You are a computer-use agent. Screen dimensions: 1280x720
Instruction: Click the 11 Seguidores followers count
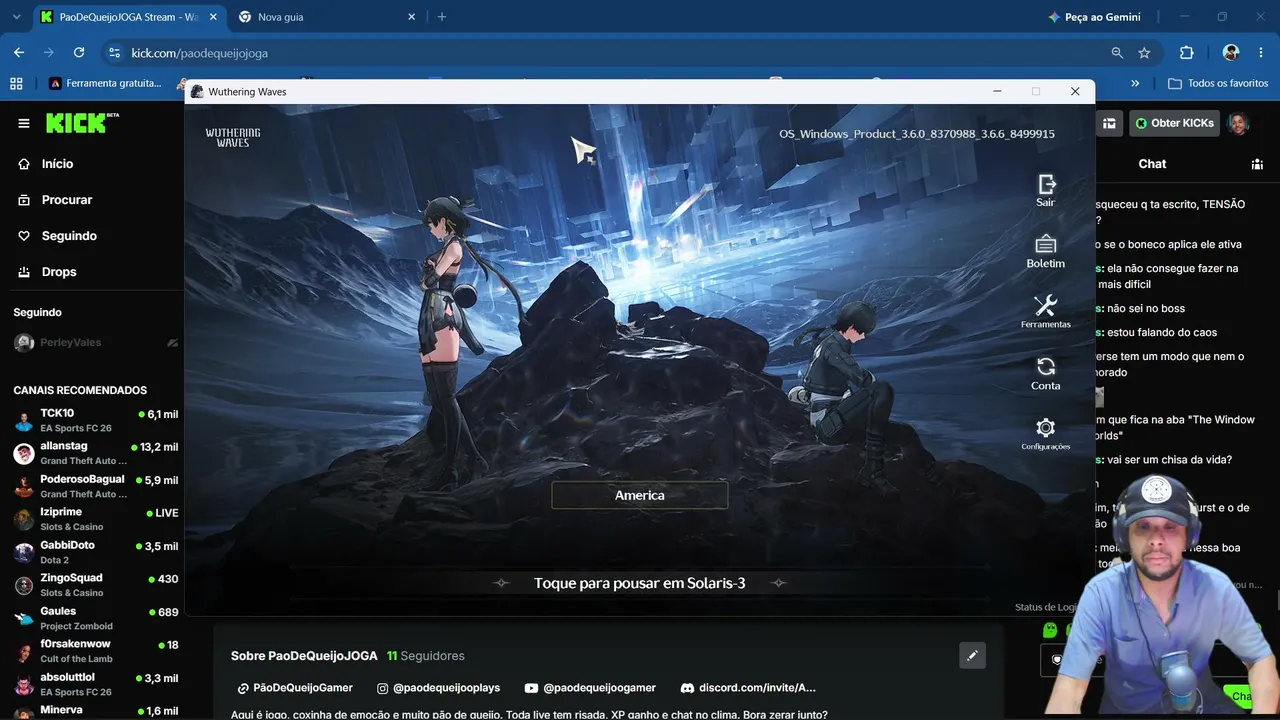coord(426,656)
